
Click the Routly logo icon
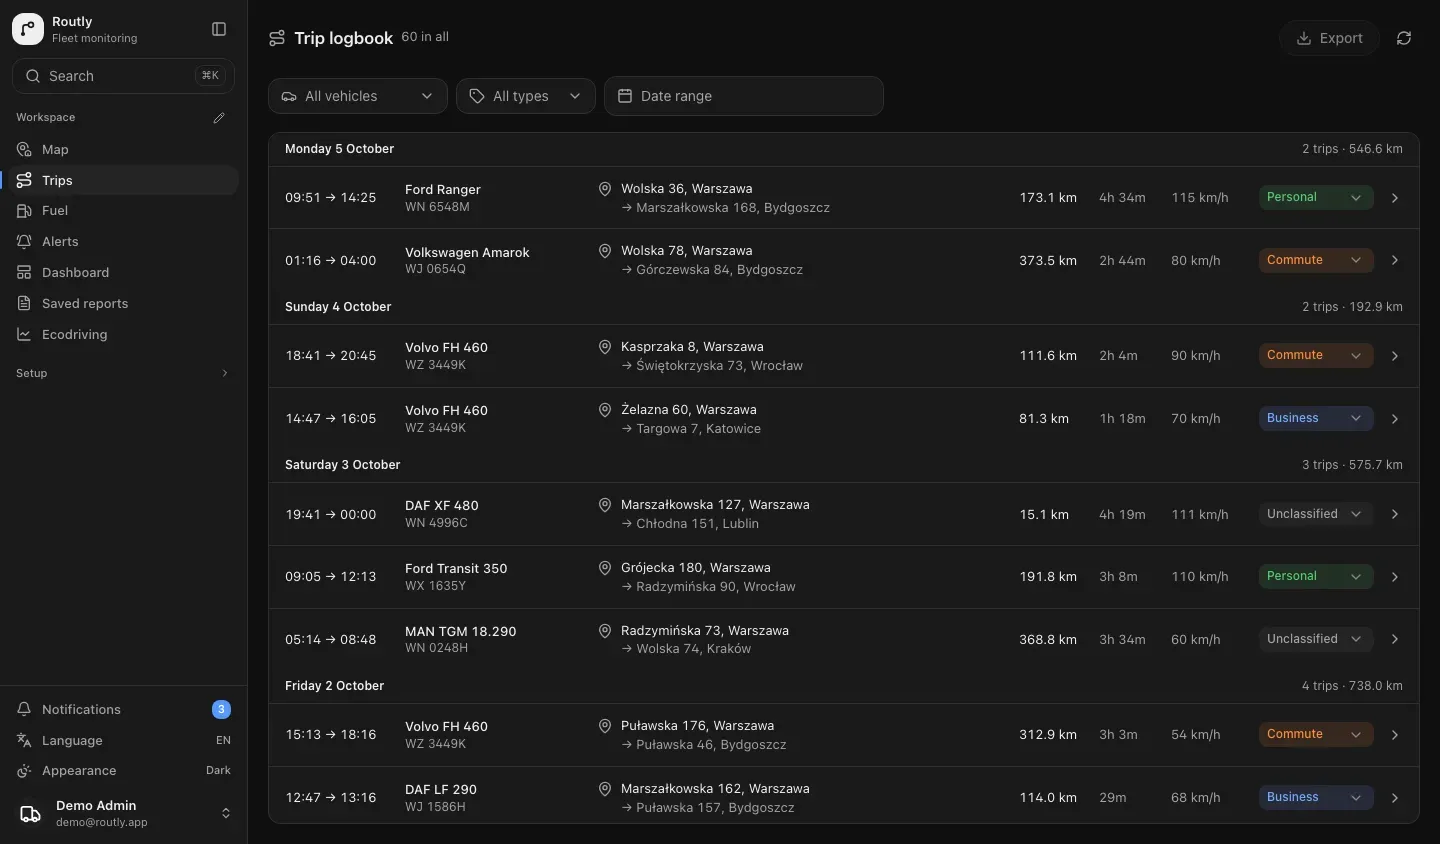point(28,29)
